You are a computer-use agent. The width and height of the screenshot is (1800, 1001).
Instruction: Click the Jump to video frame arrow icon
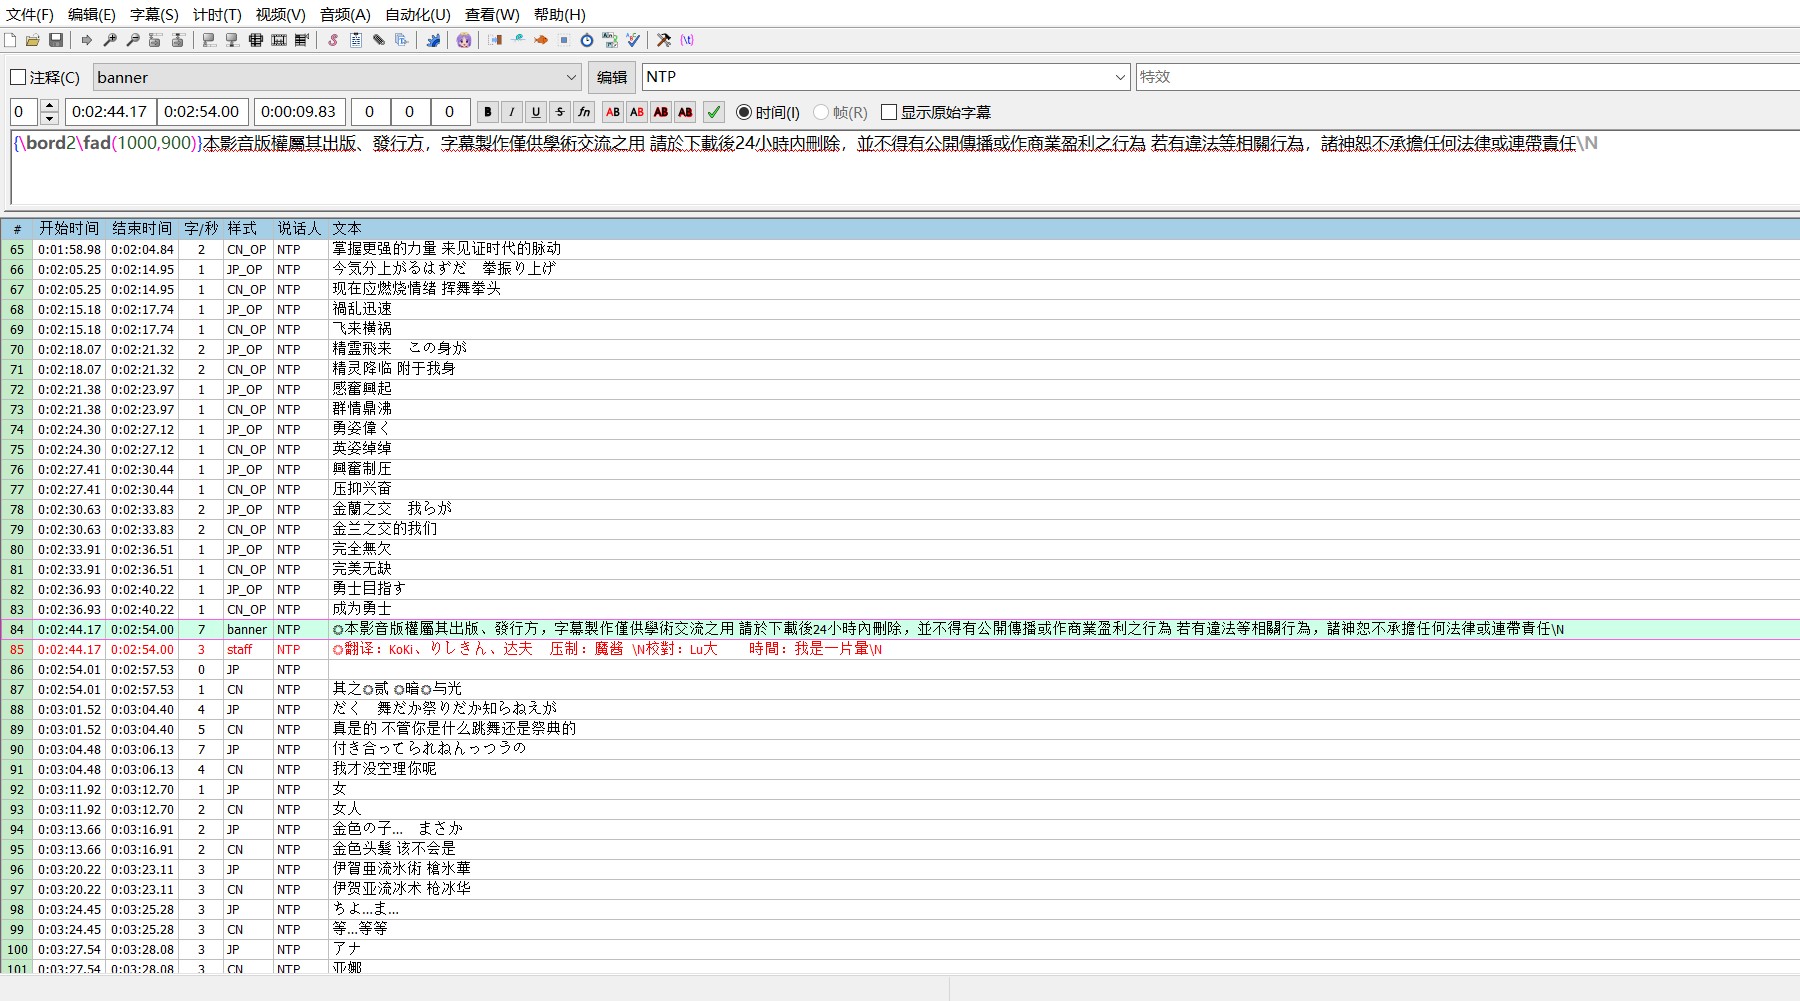[x=86, y=40]
